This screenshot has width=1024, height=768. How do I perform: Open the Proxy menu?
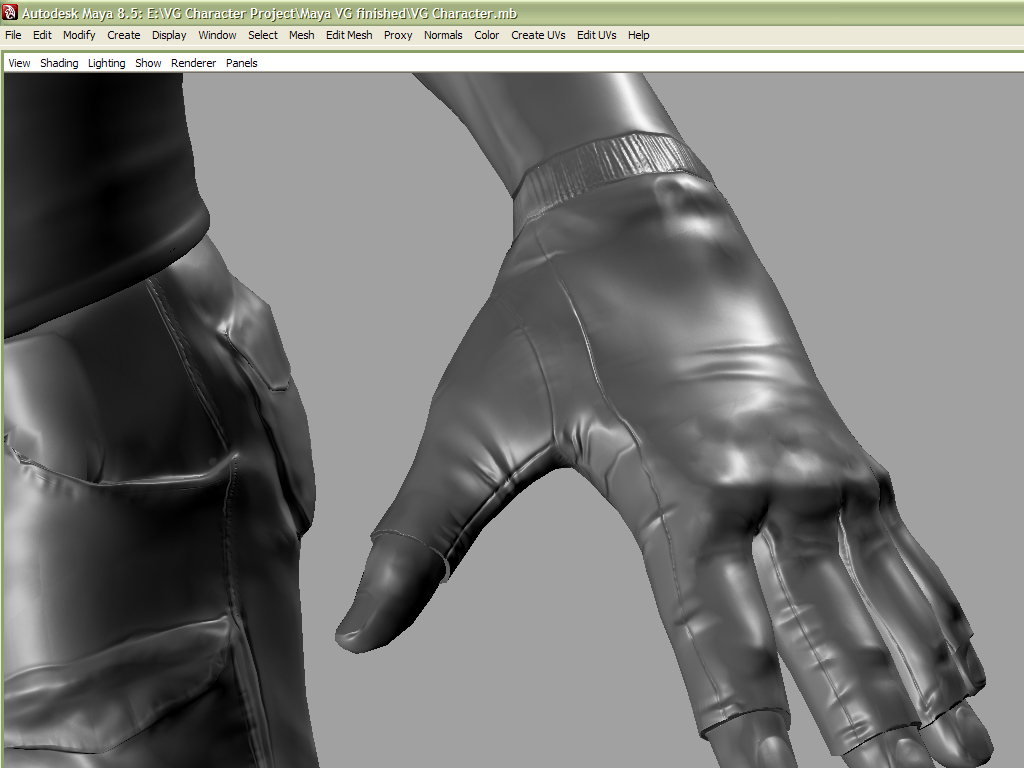click(398, 35)
